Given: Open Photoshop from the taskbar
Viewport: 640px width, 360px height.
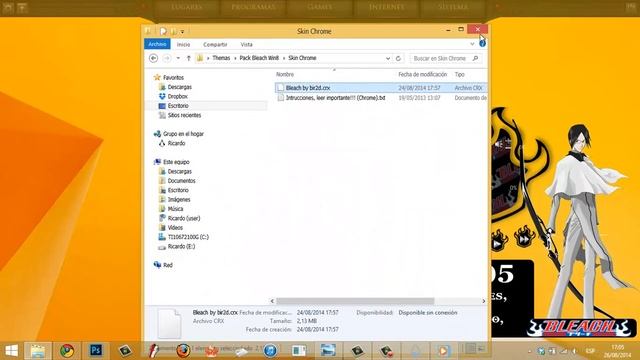Looking at the screenshot, I should [96, 350].
